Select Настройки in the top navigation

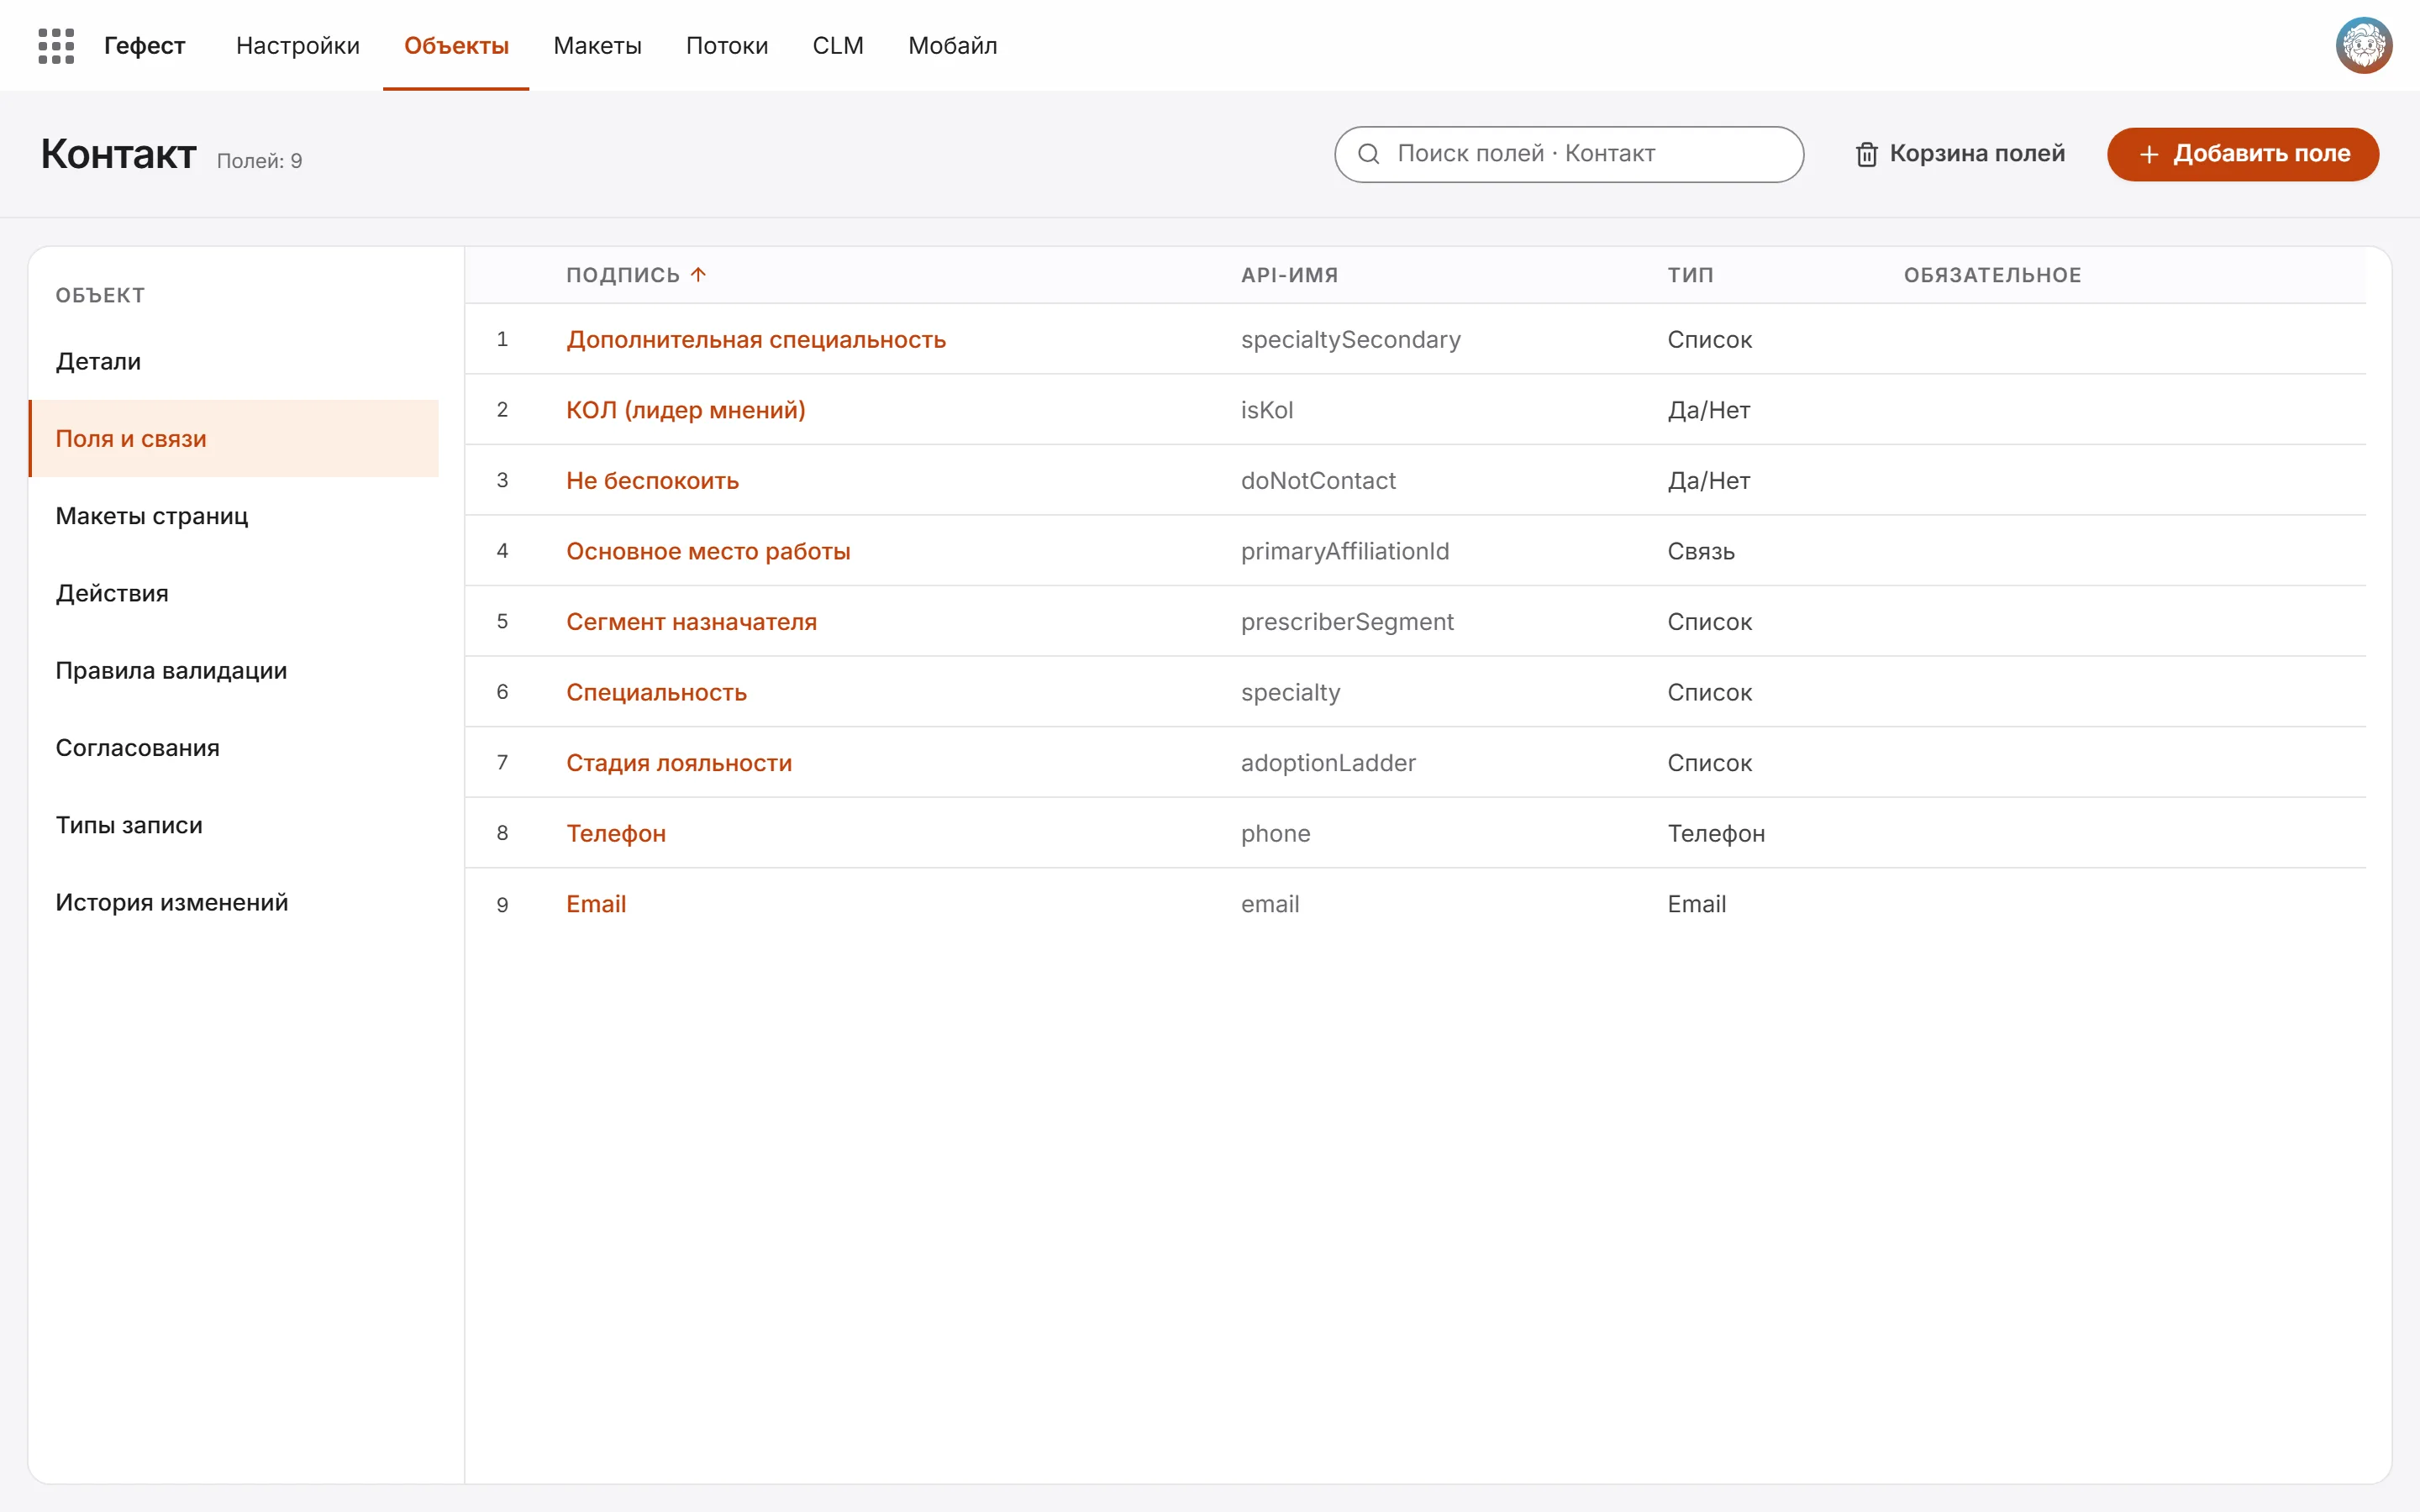coord(298,46)
